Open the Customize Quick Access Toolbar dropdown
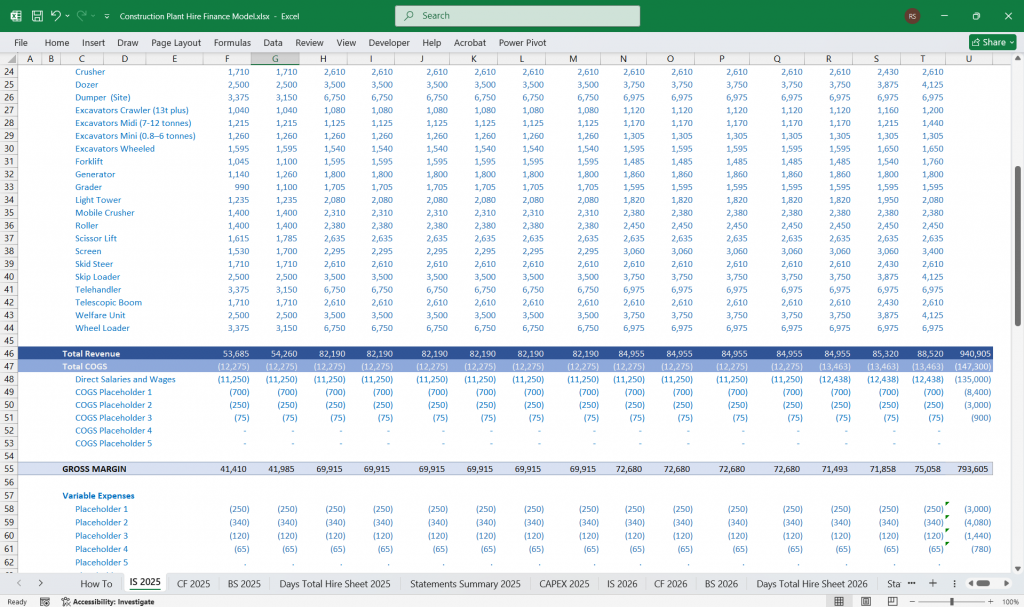Screen dimensions: 1024x607 (106, 17)
